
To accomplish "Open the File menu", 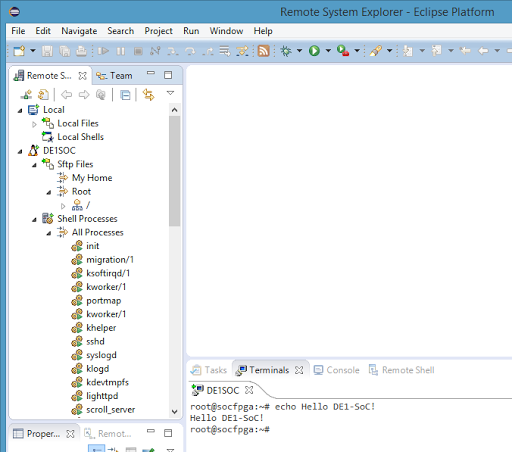I will pos(18,31).
